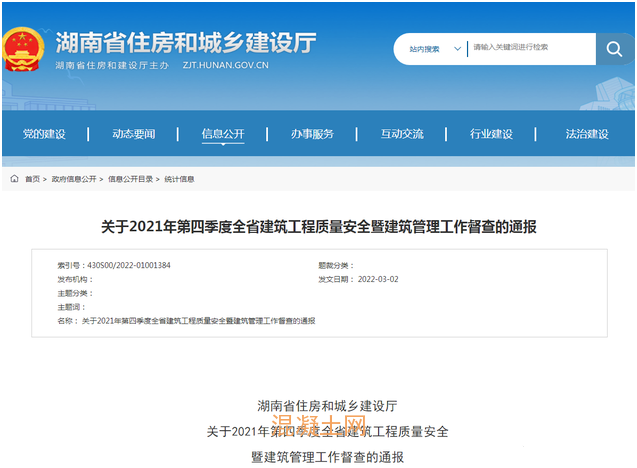Click the 湖南省住房和城乡建设厅 site title
Image resolution: width=637 pixels, height=468 pixels.
pyautogui.click(x=185, y=42)
